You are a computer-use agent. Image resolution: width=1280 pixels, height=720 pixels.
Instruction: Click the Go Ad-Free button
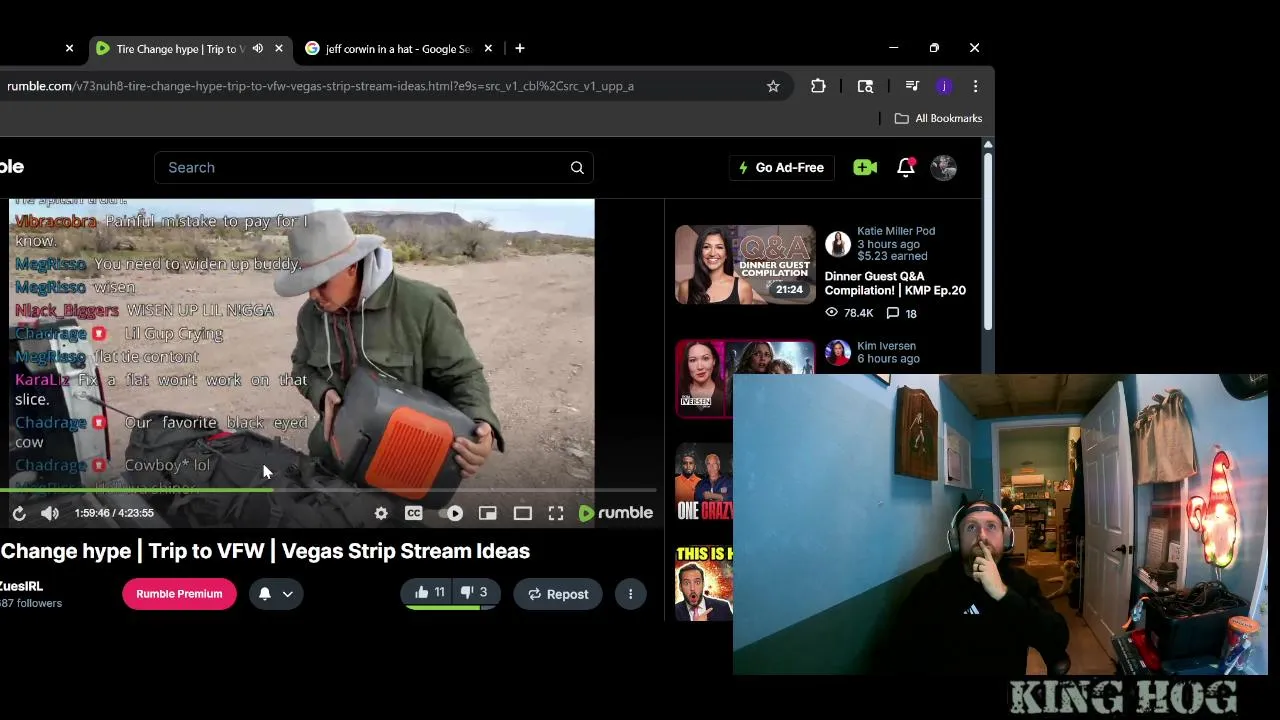point(781,167)
